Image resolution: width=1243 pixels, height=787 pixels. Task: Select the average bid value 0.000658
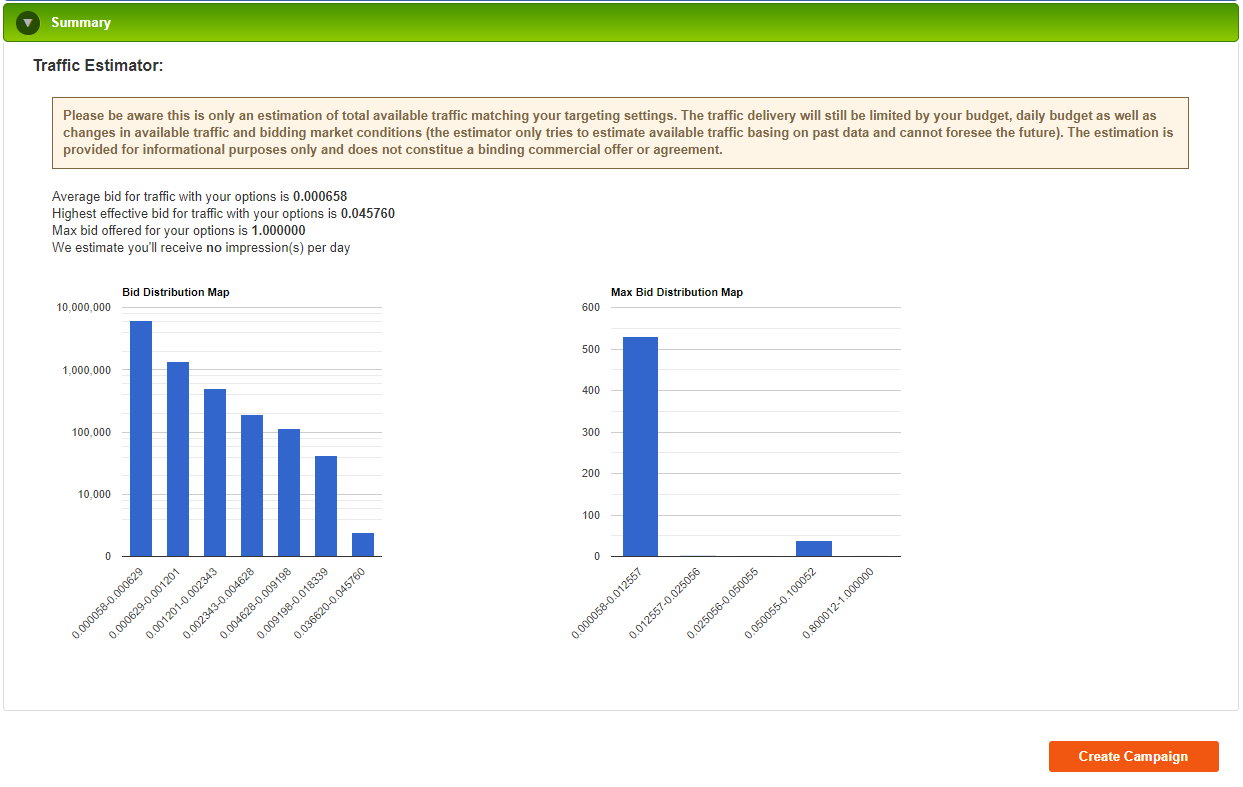coord(320,197)
